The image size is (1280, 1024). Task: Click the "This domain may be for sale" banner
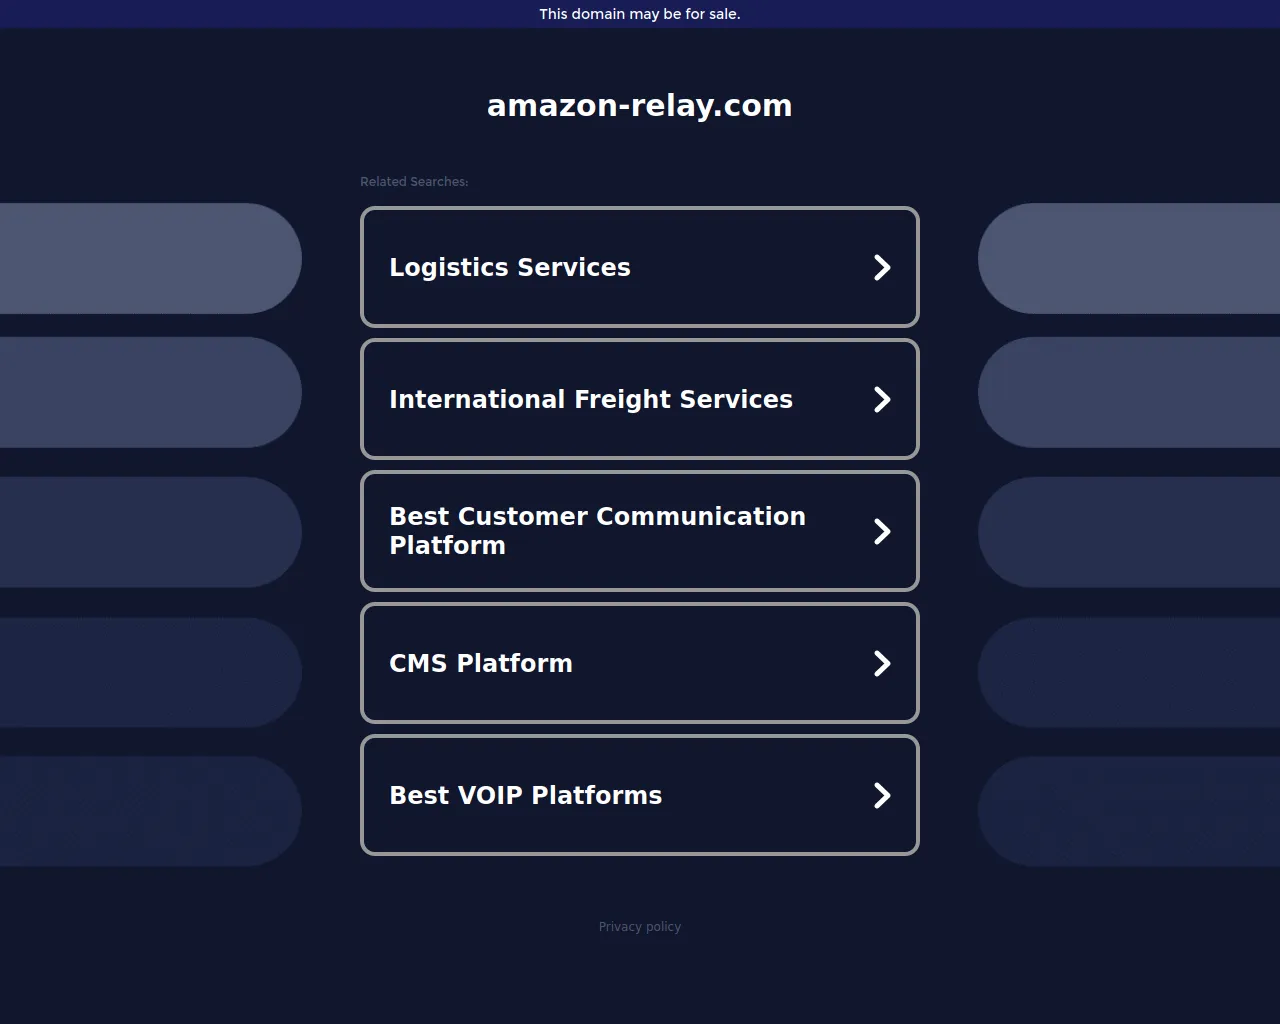(x=640, y=14)
